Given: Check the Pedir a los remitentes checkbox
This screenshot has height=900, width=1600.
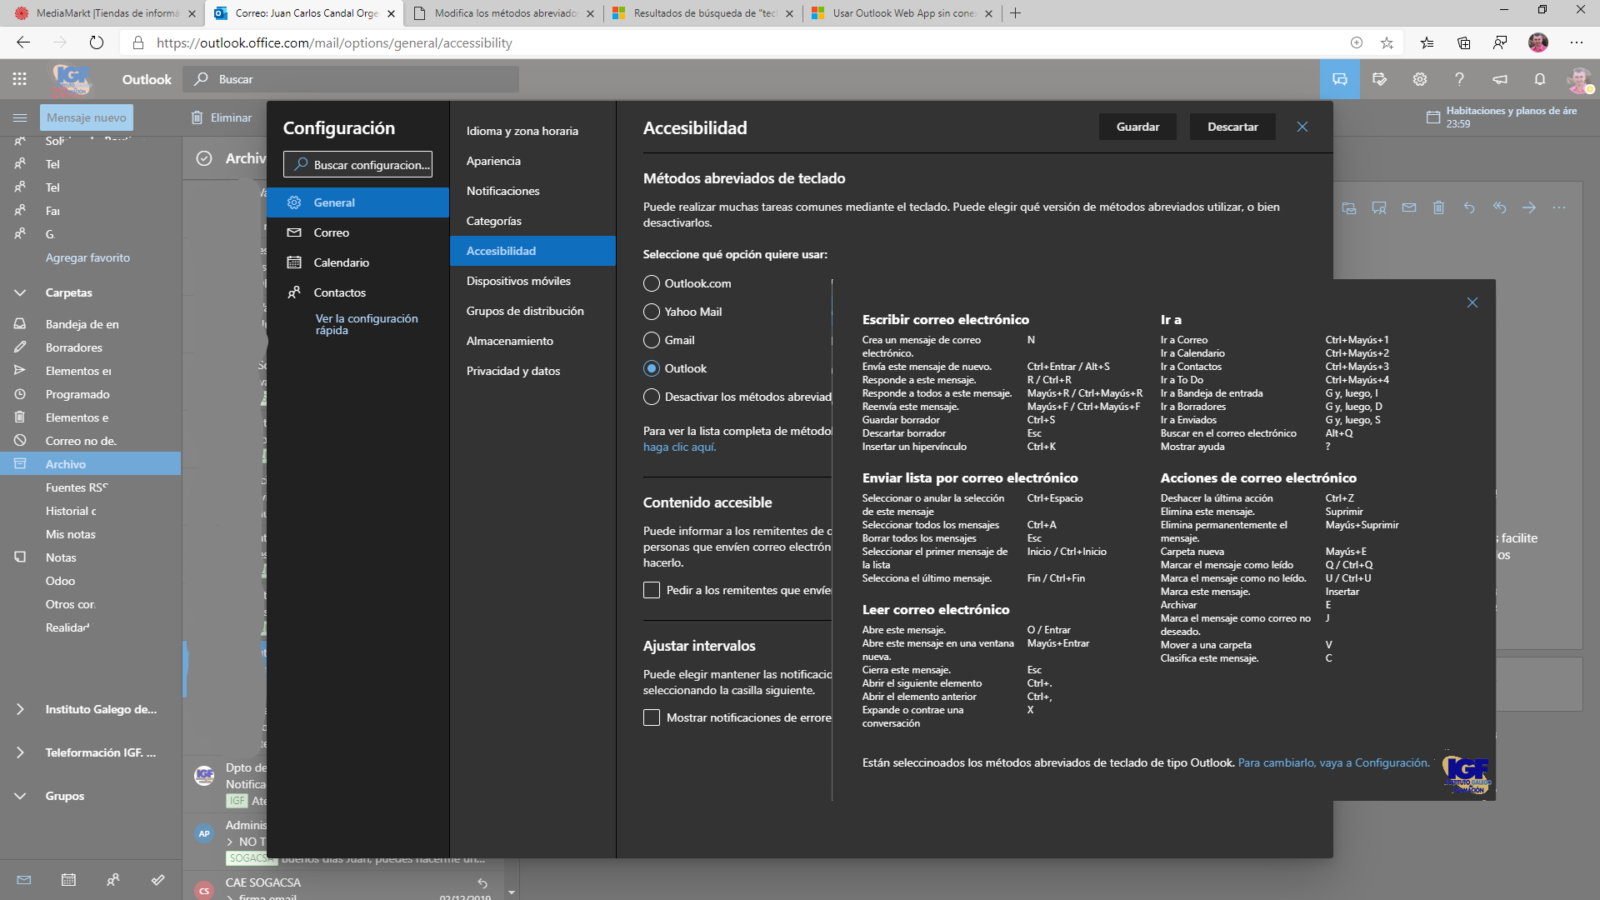Looking at the screenshot, I should (652, 590).
